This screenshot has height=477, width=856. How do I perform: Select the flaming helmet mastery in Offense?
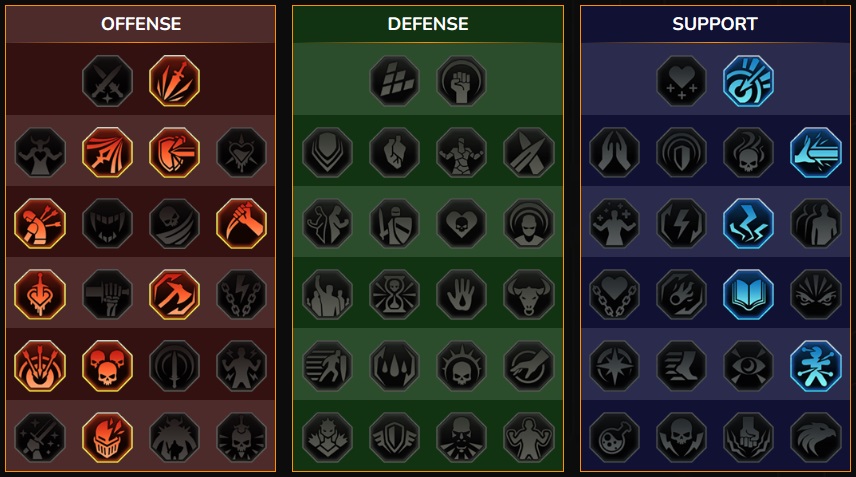pyautogui.click(x=108, y=437)
